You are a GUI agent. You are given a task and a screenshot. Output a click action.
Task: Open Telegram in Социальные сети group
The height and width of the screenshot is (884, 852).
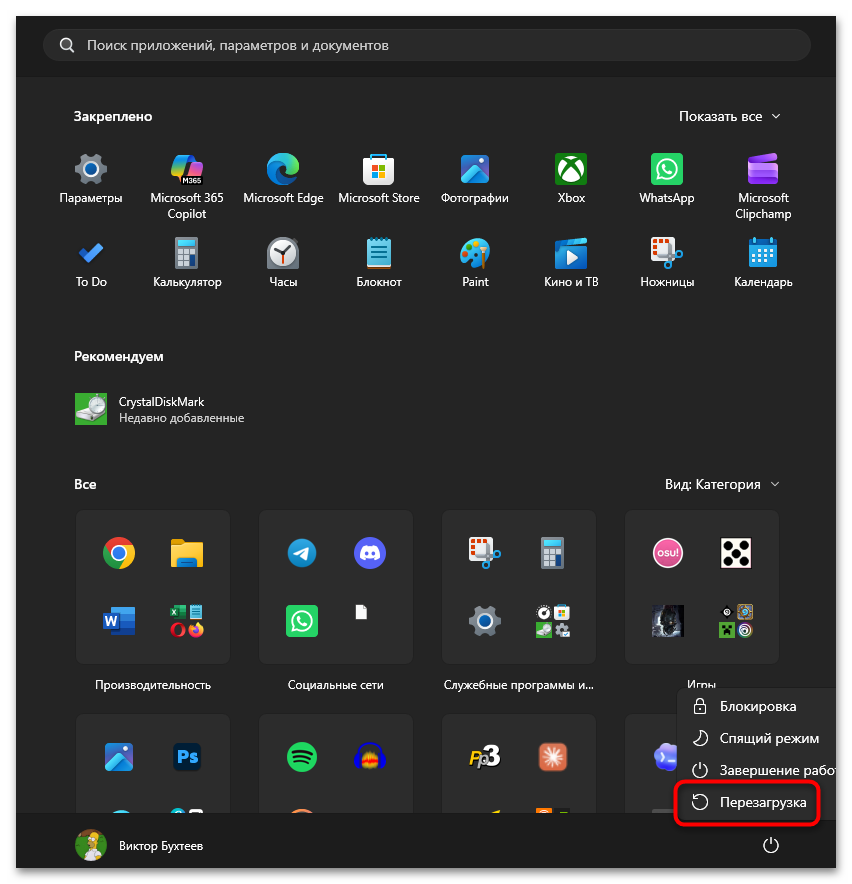pyautogui.click(x=302, y=553)
